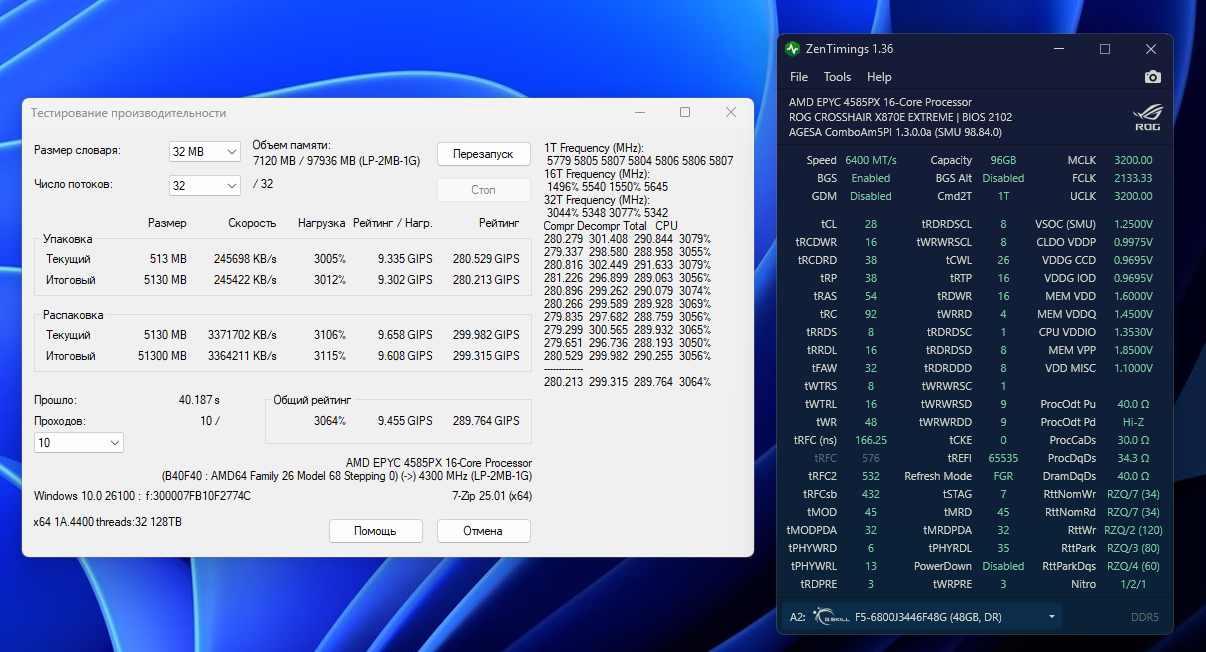Screen dimensions: 1206x652
Task: Click the tRFC (ns) value 166.25
Action: [871, 440]
